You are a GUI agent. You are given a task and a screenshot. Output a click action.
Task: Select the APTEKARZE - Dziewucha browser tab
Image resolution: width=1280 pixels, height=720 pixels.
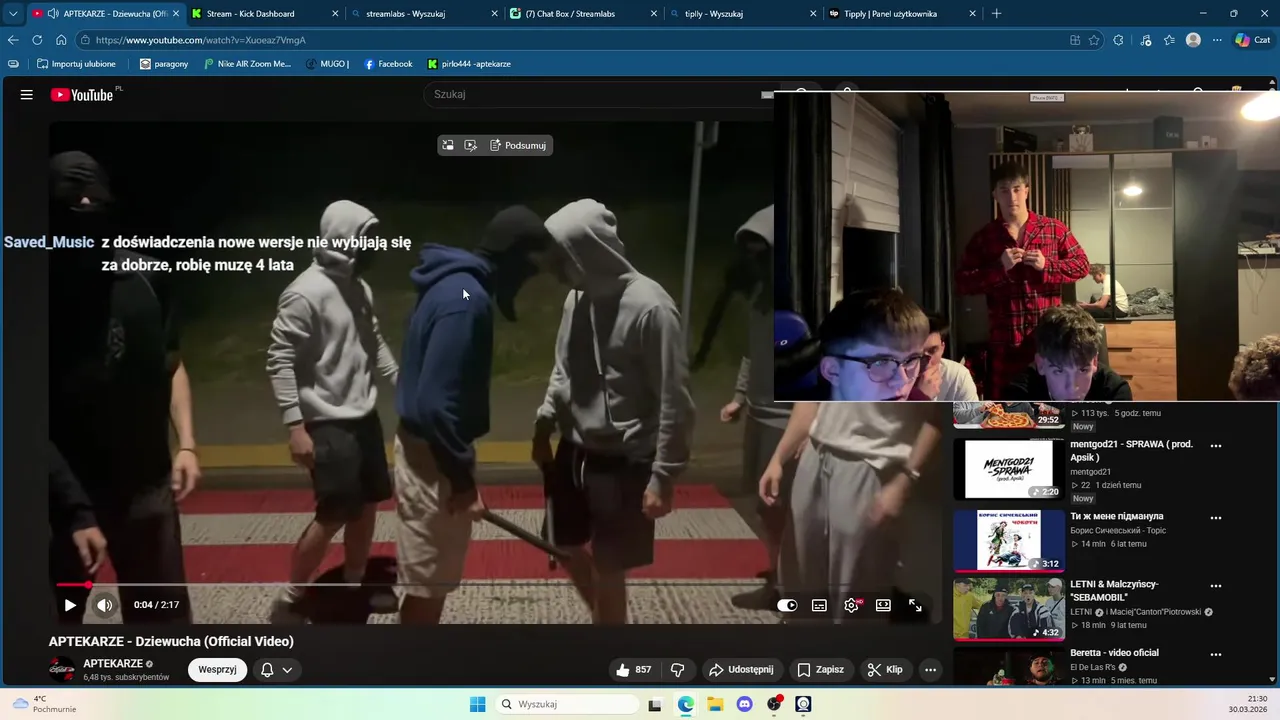104,14
